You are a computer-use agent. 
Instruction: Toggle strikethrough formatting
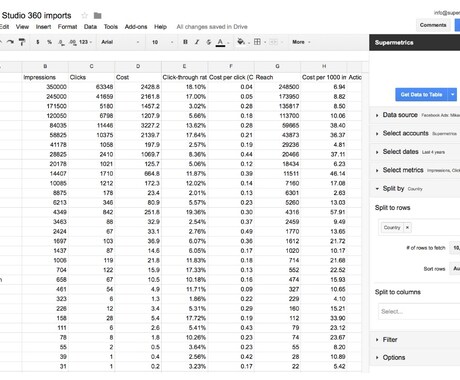(x=209, y=42)
